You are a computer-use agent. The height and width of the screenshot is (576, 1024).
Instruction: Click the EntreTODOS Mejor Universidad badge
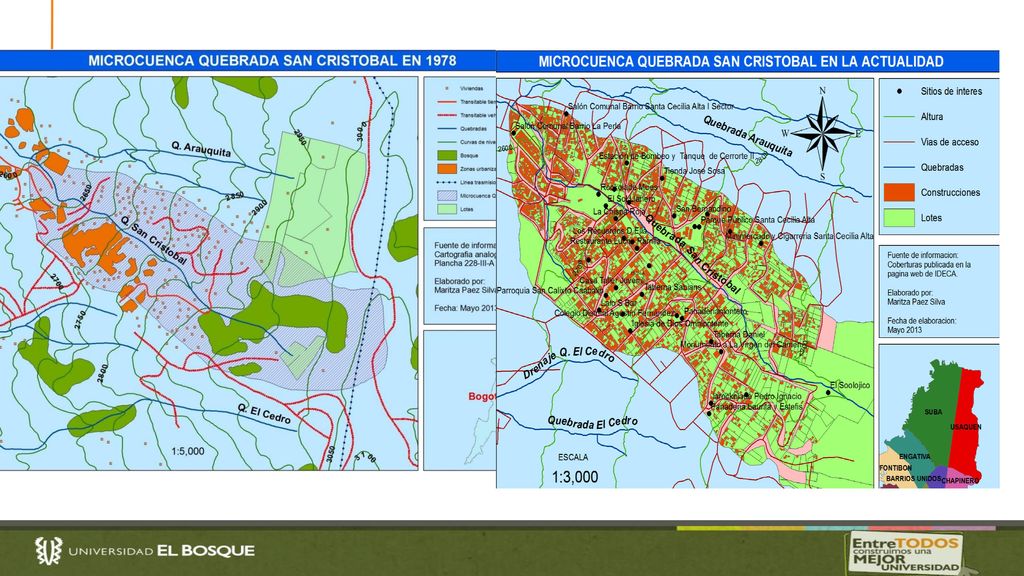click(906, 552)
